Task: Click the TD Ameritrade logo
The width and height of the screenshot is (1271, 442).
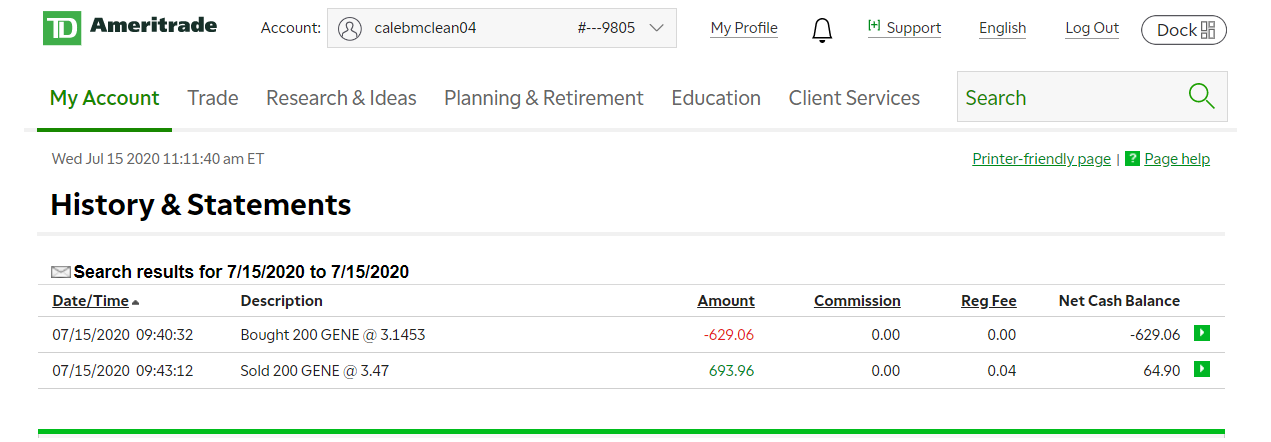Action: [x=130, y=28]
